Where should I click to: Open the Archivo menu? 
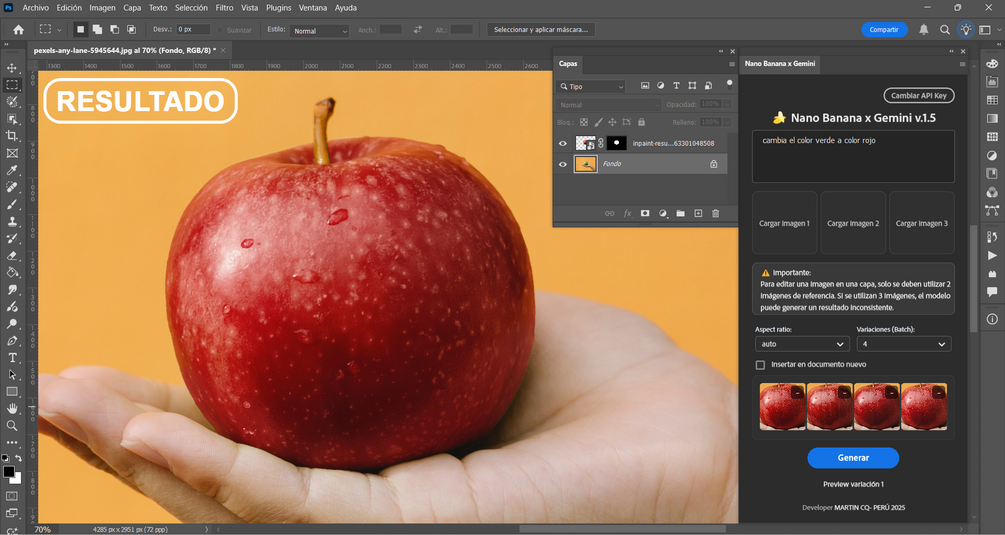pyautogui.click(x=36, y=8)
